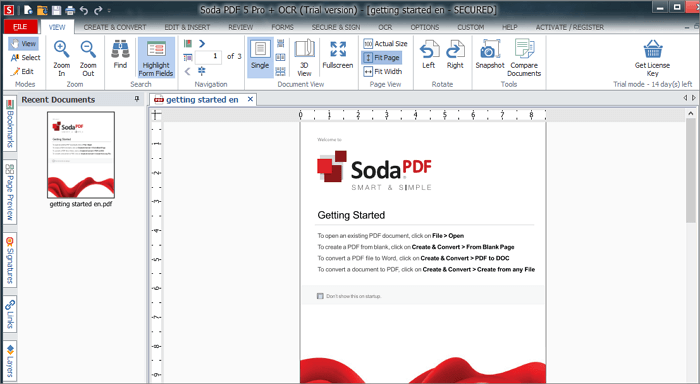Viewport: 700px width, 384px height.
Task: Click the Zoom Out magnifier
Action: click(88, 58)
